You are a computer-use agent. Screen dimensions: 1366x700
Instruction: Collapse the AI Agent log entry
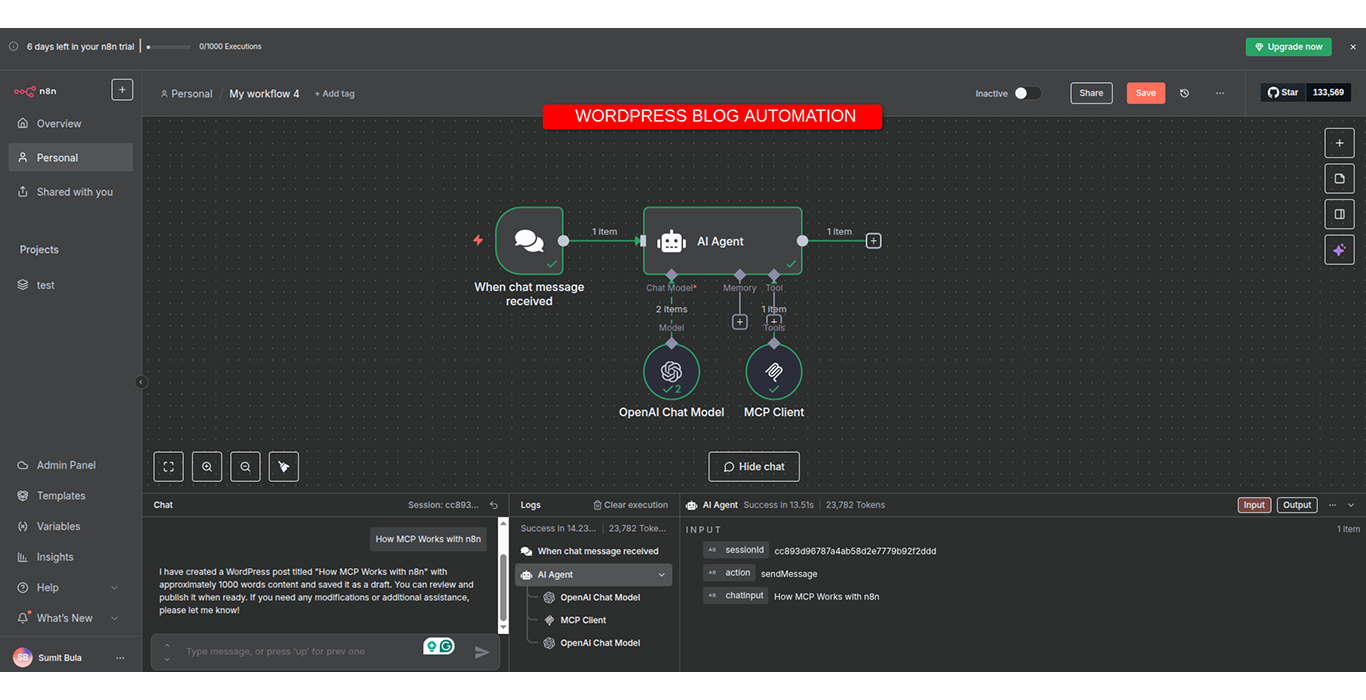[661, 574]
